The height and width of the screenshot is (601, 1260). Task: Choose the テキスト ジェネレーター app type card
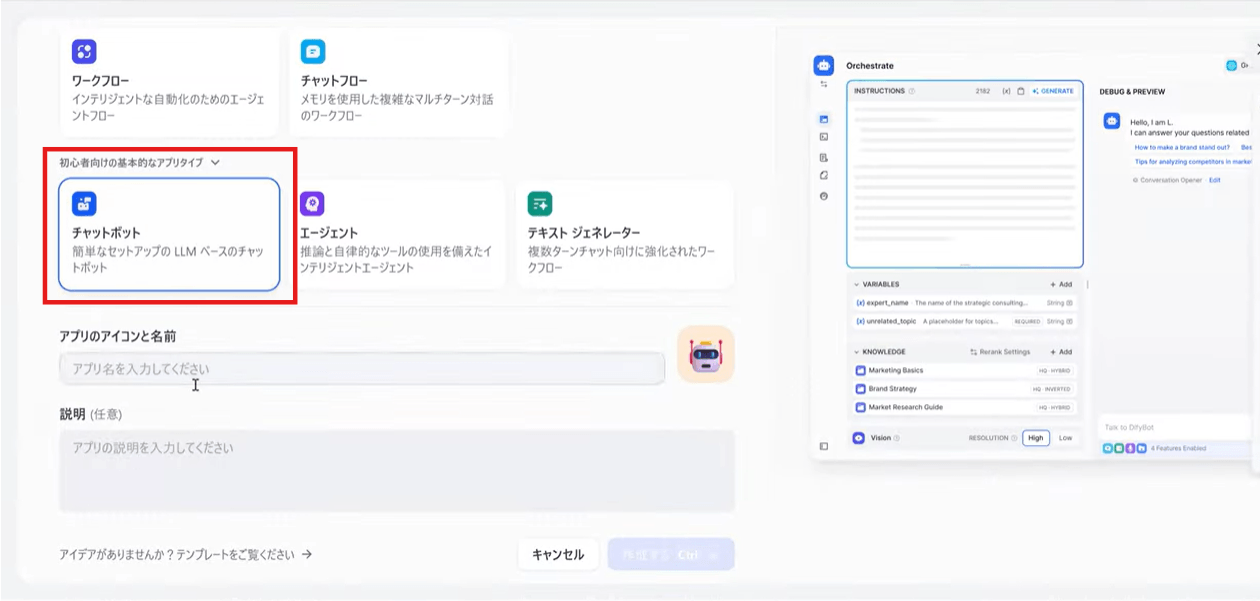(x=625, y=234)
